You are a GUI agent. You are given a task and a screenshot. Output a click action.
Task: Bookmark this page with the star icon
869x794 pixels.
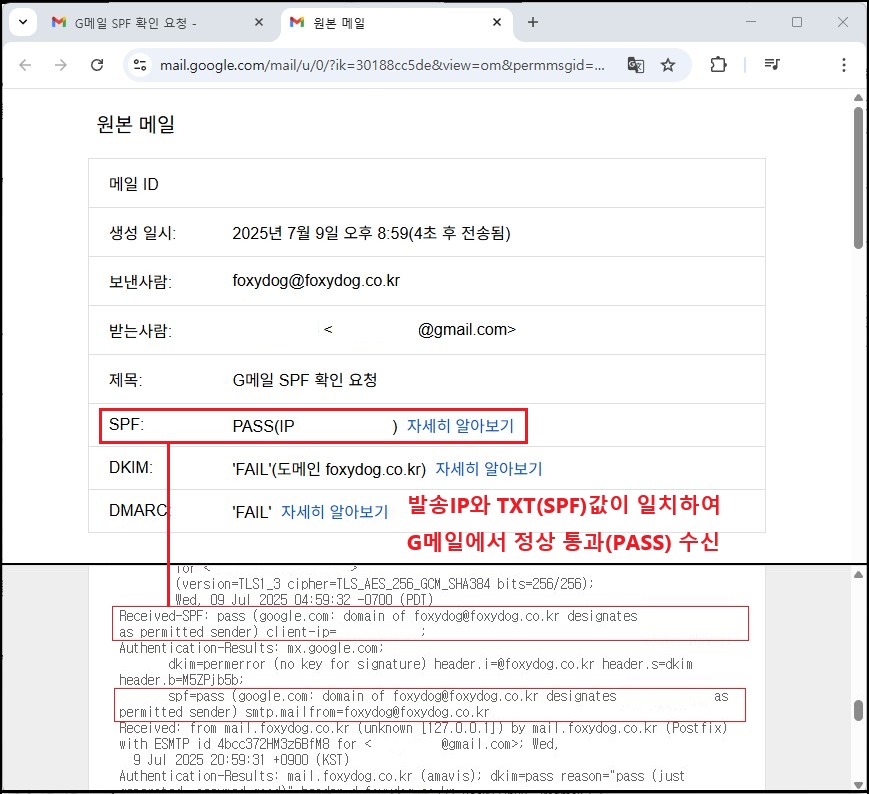point(668,65)
